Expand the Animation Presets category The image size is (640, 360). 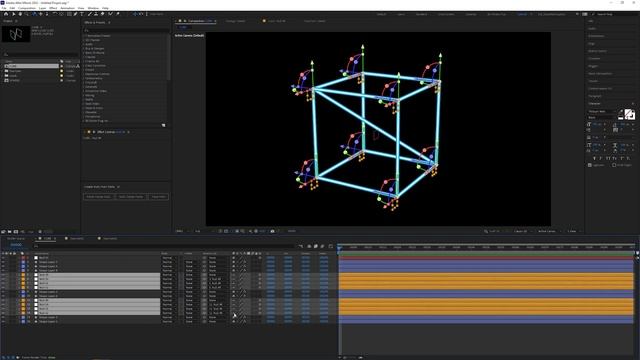tap(84, 36)
